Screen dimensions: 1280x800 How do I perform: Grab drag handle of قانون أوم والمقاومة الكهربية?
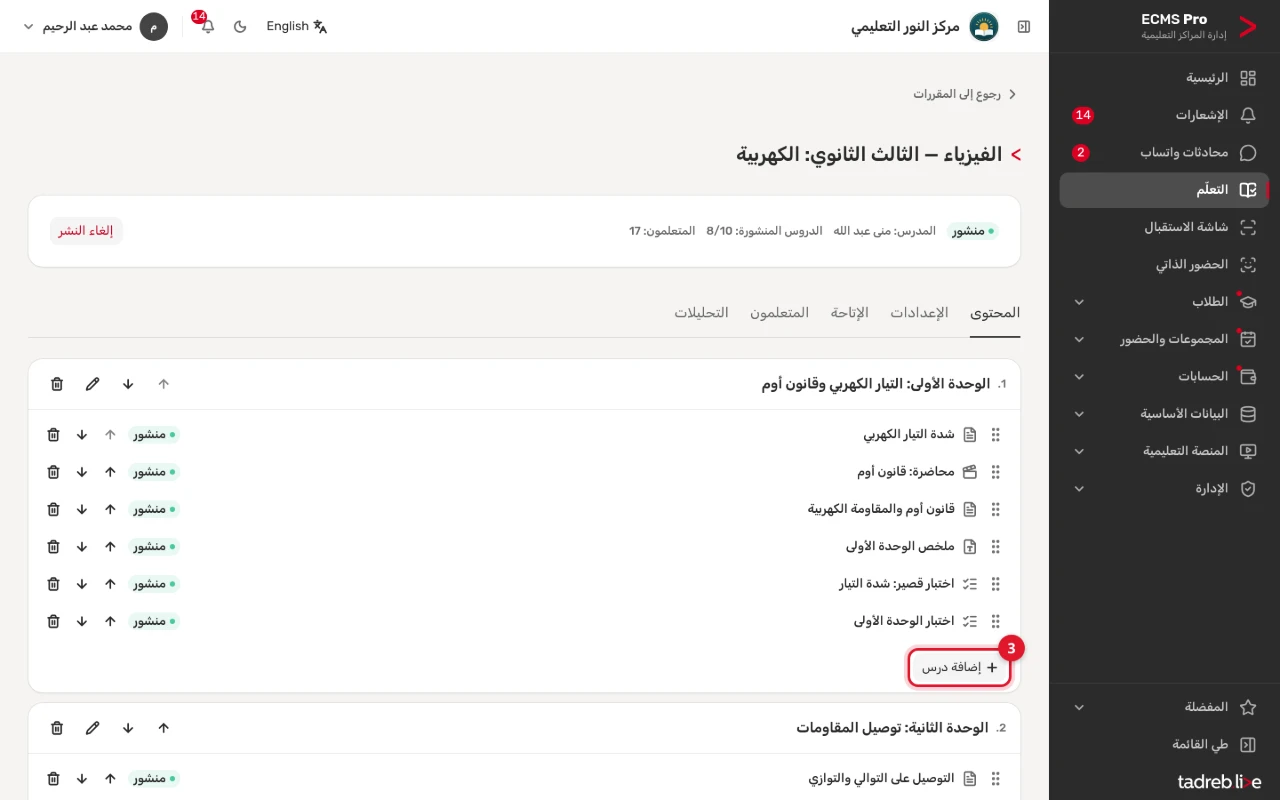click(x=995, y=509)
